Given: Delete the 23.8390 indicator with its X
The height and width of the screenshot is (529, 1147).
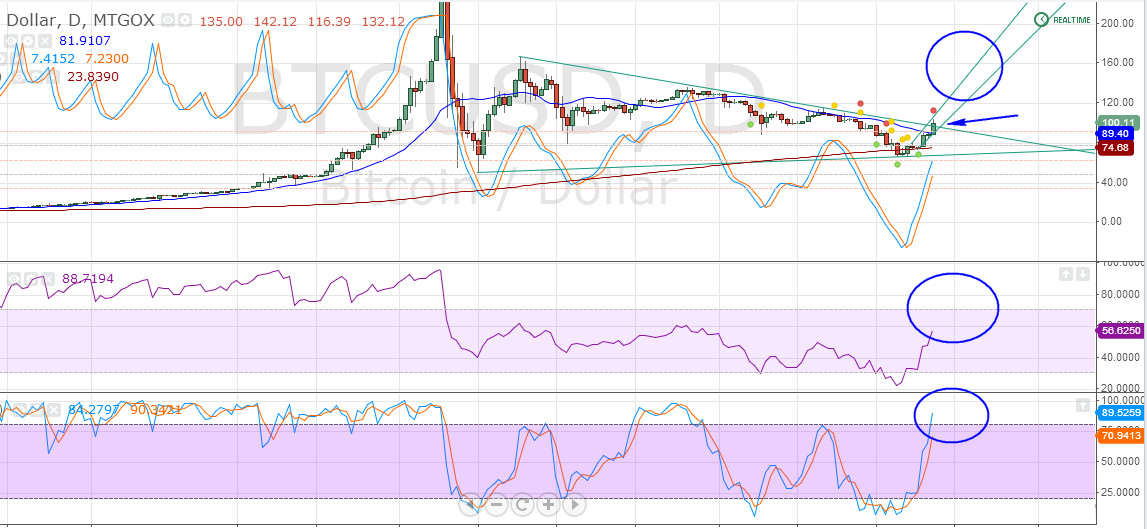Looking at the screenshot, I should (x=53, y=77).
